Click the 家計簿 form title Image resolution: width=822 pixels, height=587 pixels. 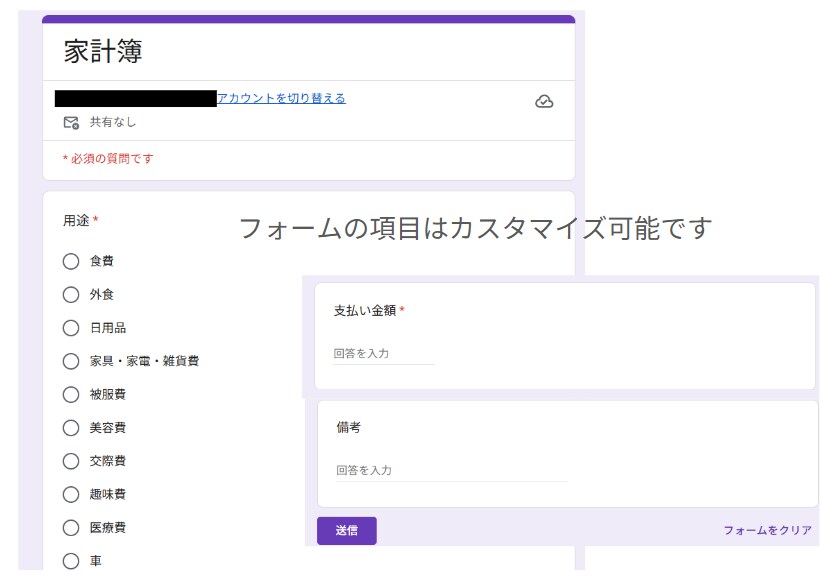pyautogui.click(x=103, y=51)
